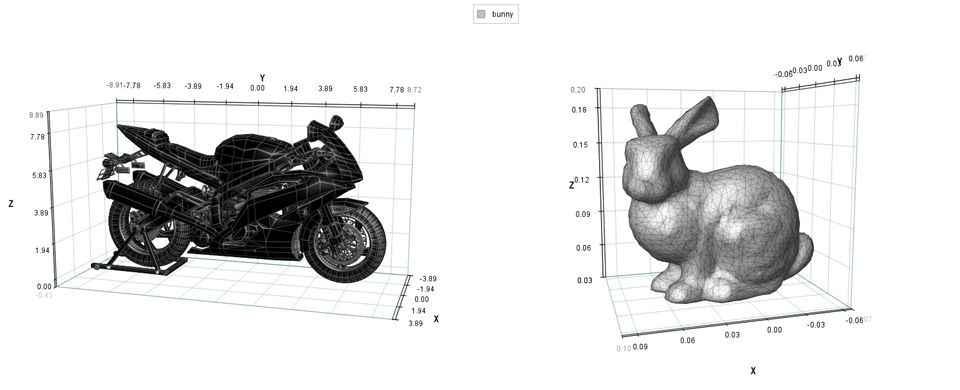Click the -0.43 tick on the motorcycle Z axis

coord(44,295)
